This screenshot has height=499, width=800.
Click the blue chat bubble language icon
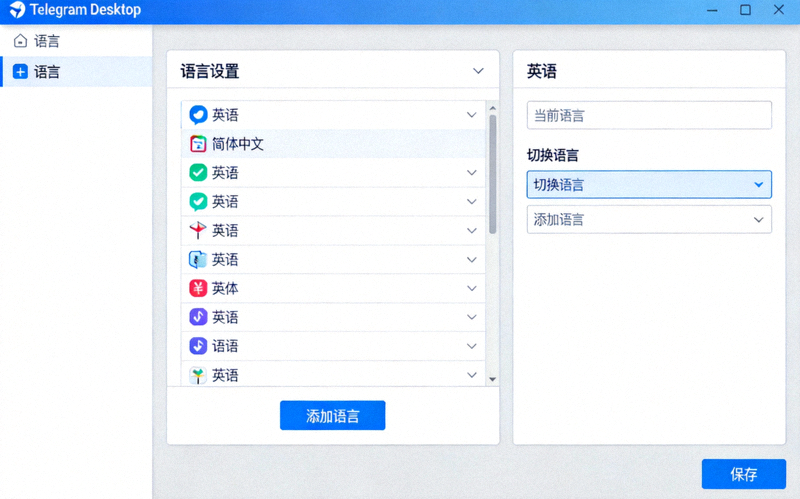(x=198, y=115)
